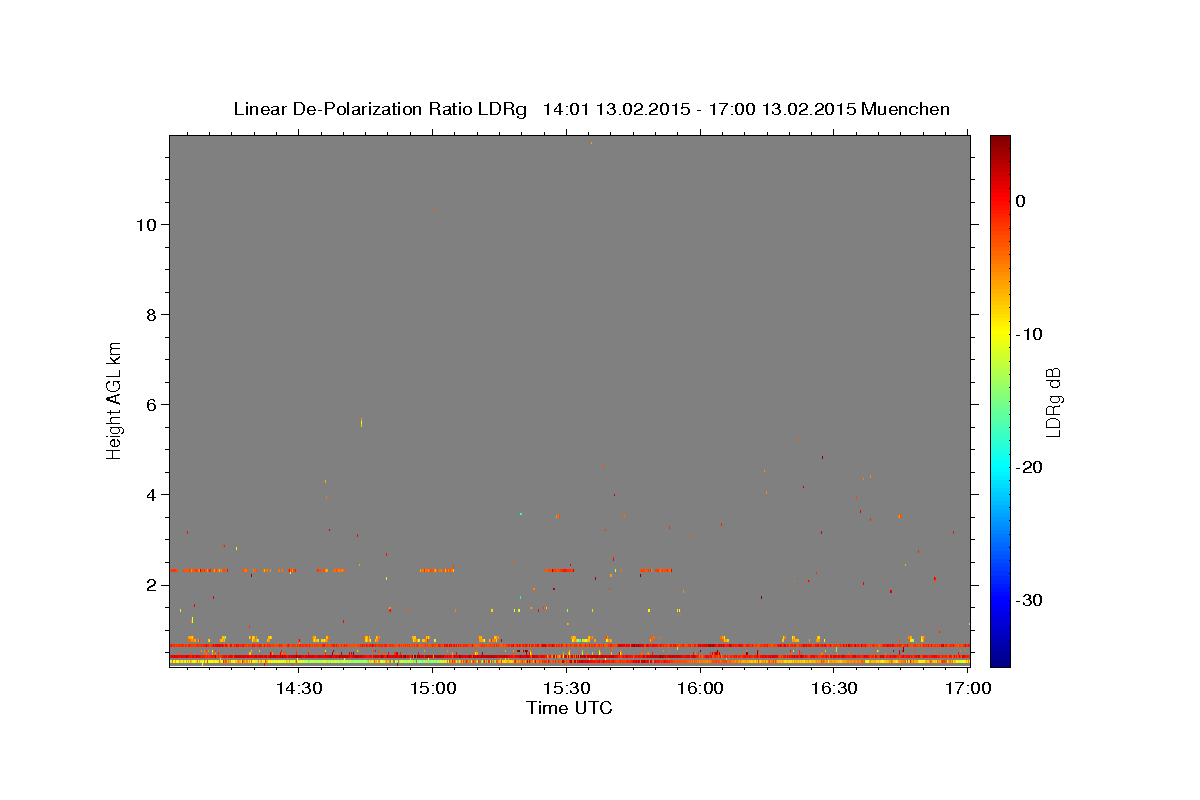The width and height of the screenshot is (1200, 800).
Task: Select the 17:00 time tick label
Action: (x=968, y=689)
